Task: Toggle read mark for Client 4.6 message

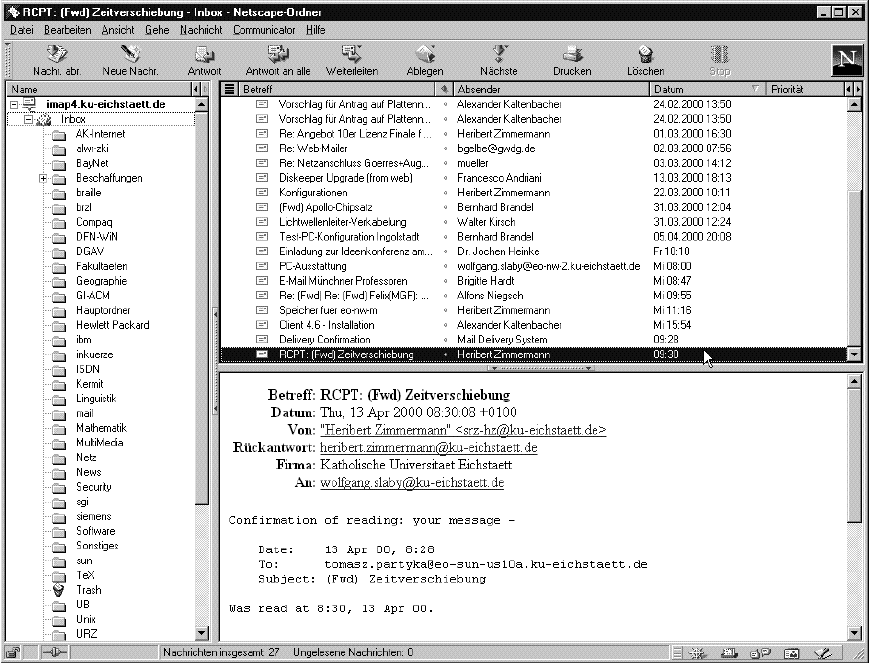Action: (x=445, y=325)
